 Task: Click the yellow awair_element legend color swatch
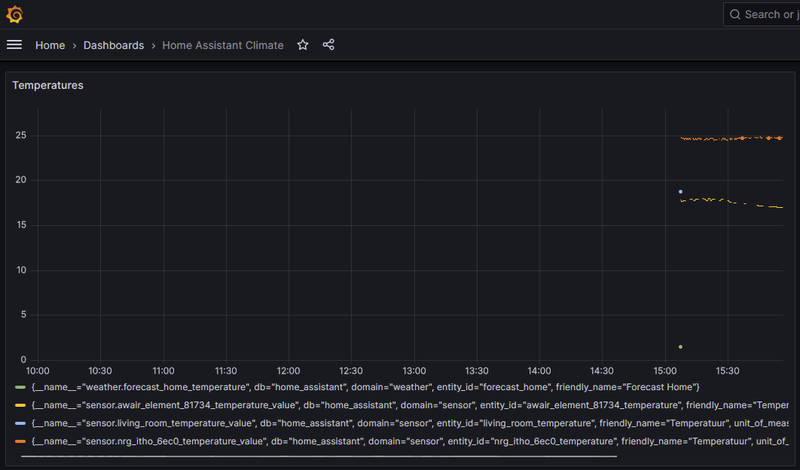[20, 405]
